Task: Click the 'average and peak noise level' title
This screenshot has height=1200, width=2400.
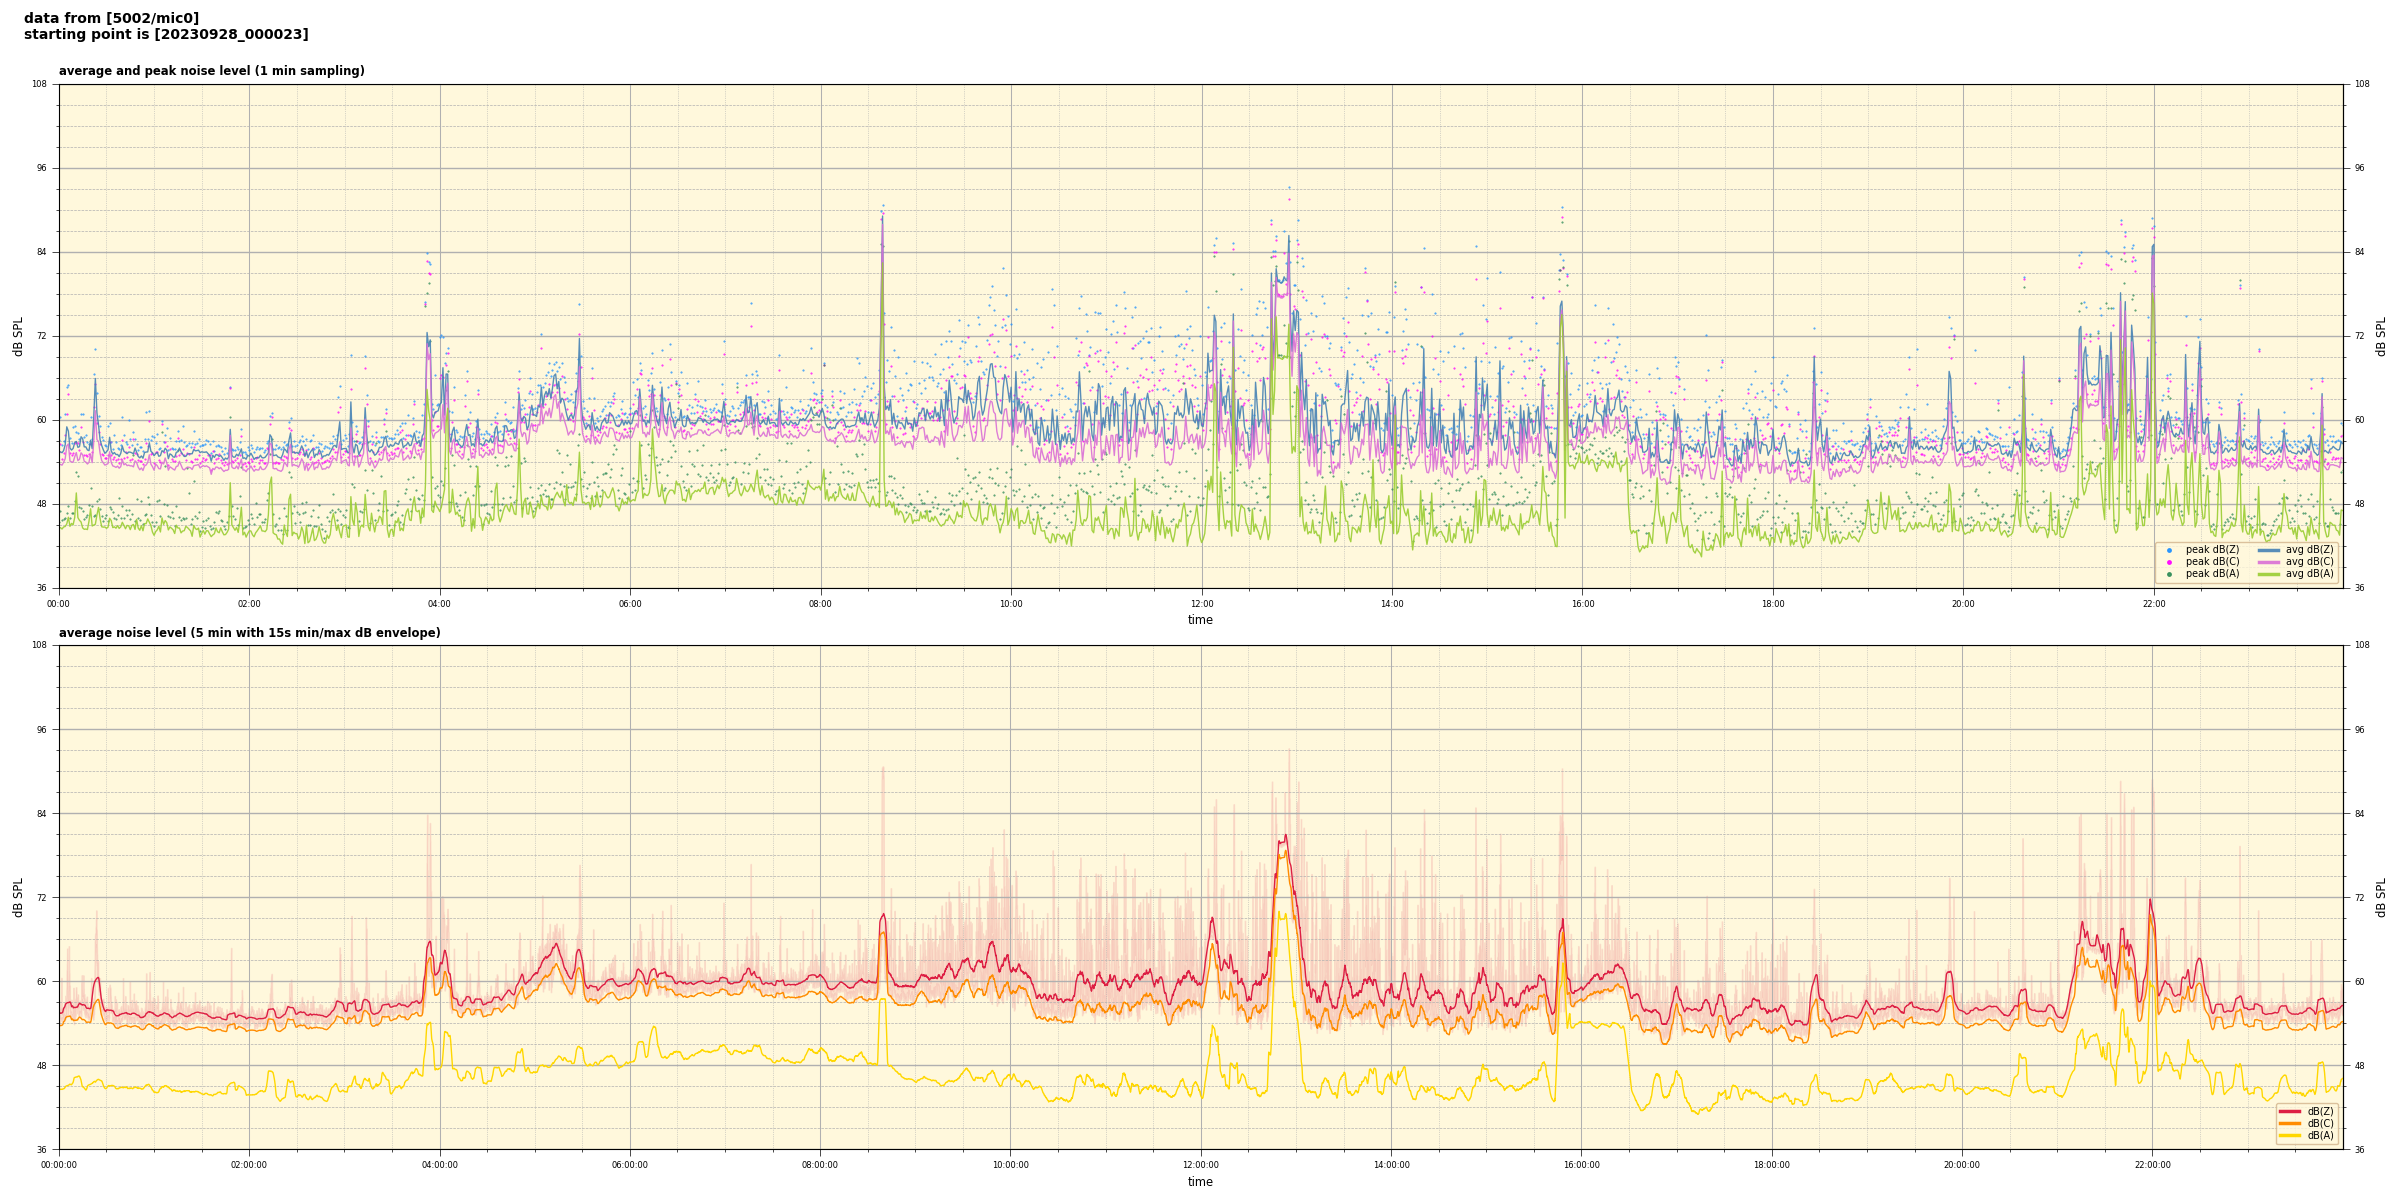Action: tap(211, 71)
